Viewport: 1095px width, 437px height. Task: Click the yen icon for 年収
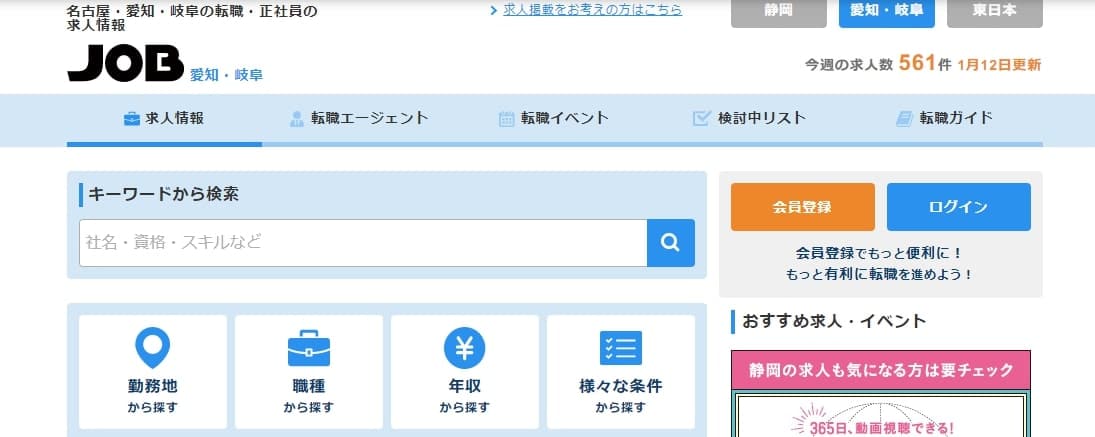pyautogui.click(x=464, y=348)
